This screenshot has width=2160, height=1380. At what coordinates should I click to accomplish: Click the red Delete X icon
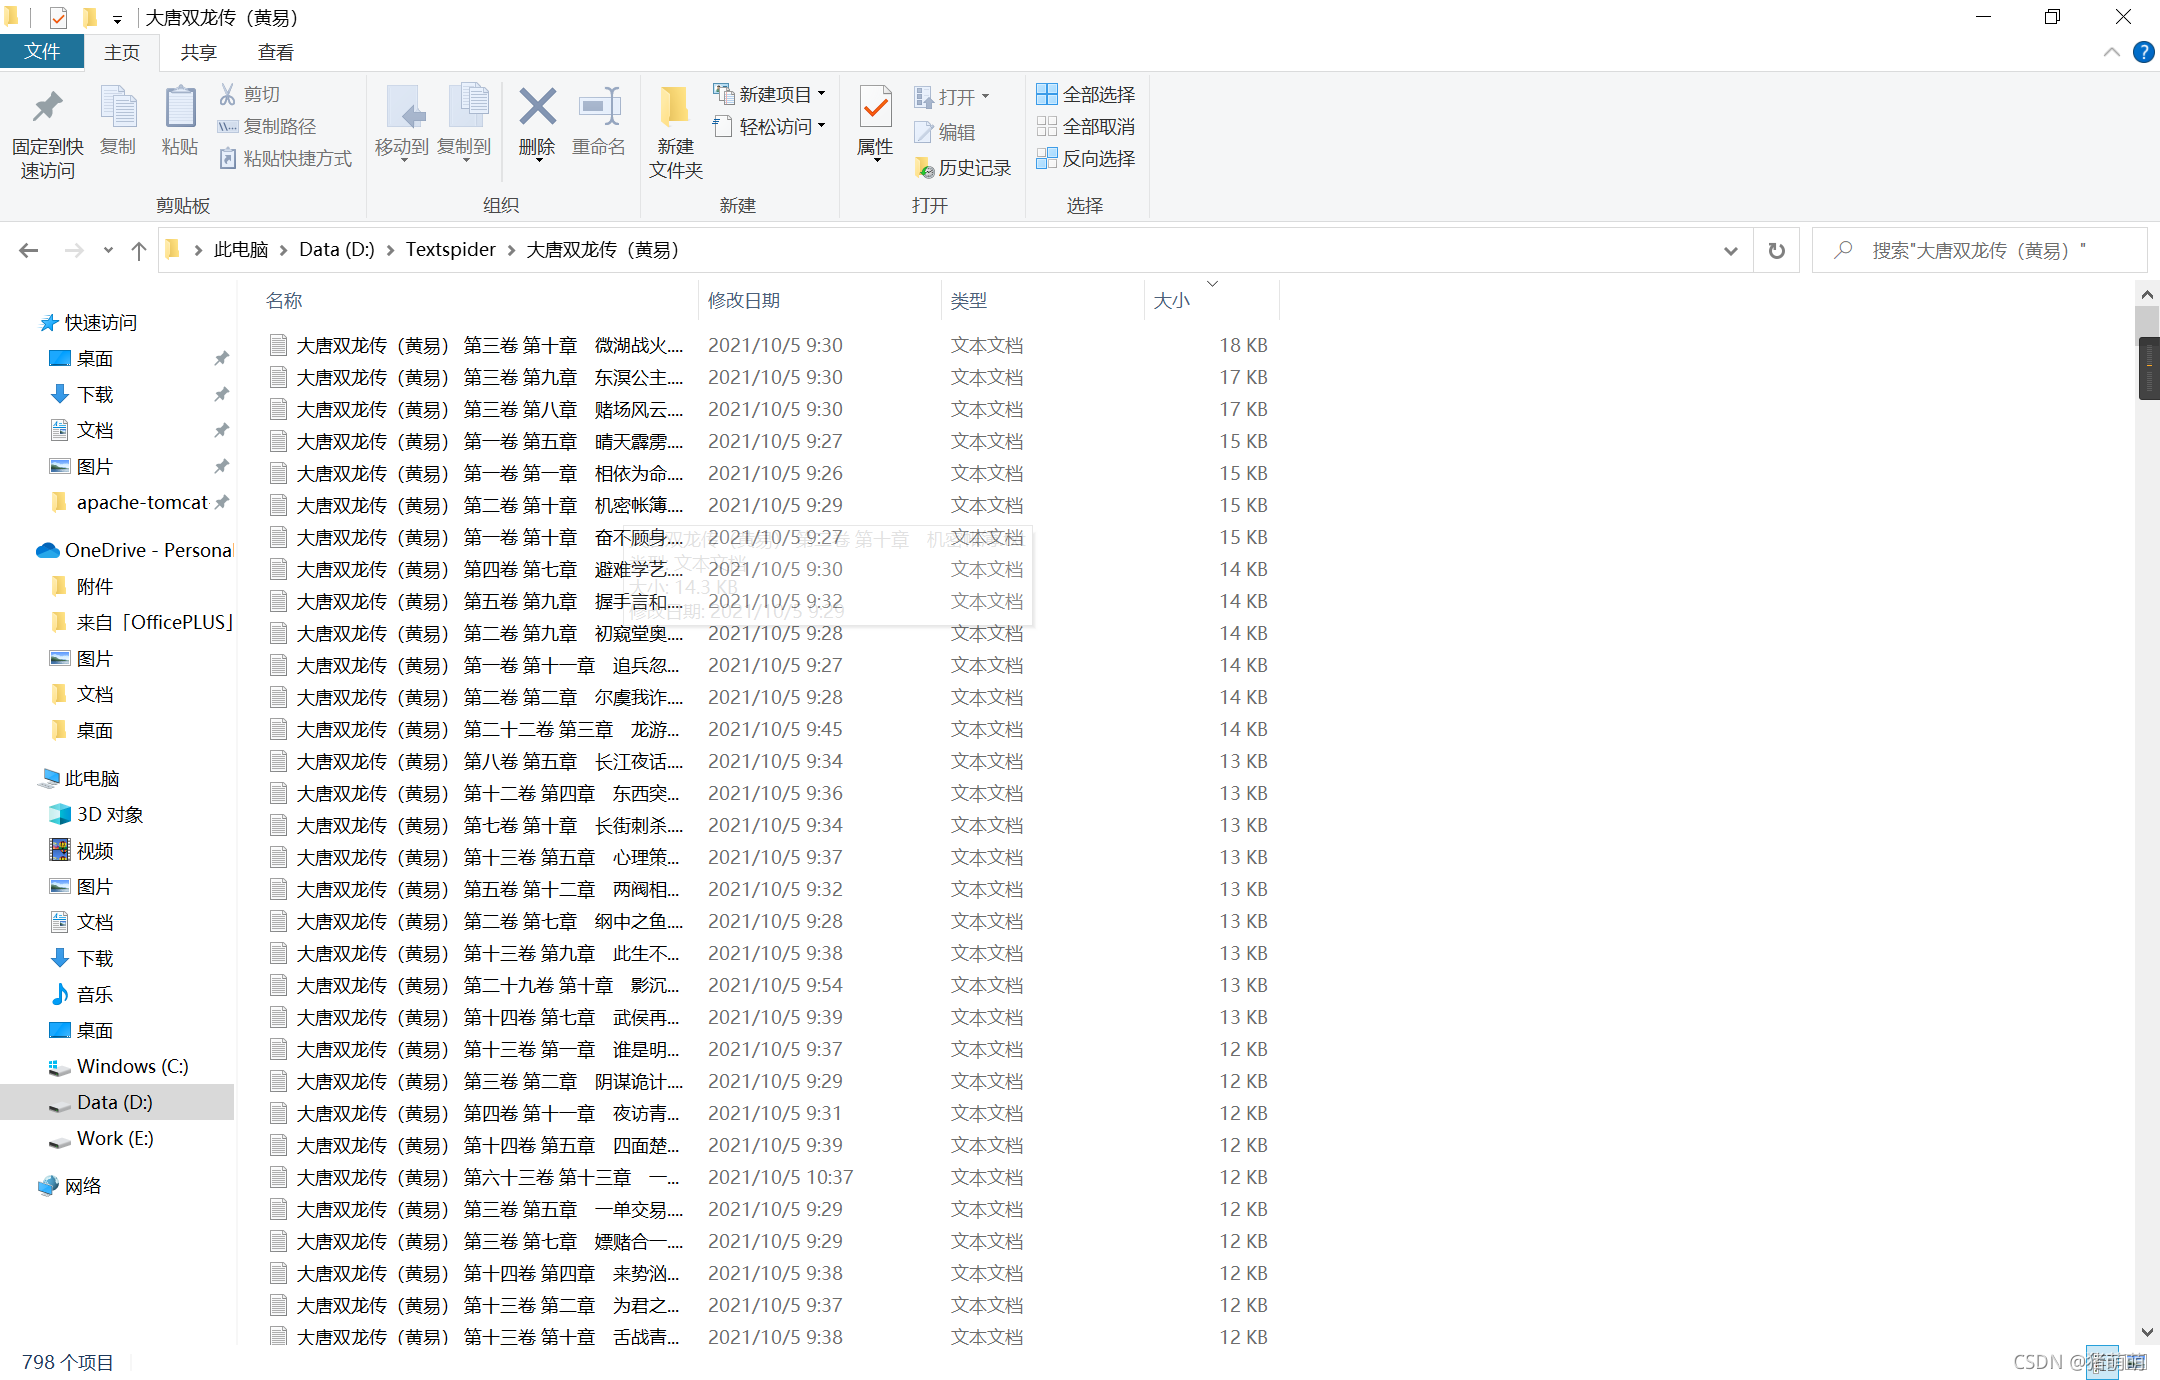[537, 107]
